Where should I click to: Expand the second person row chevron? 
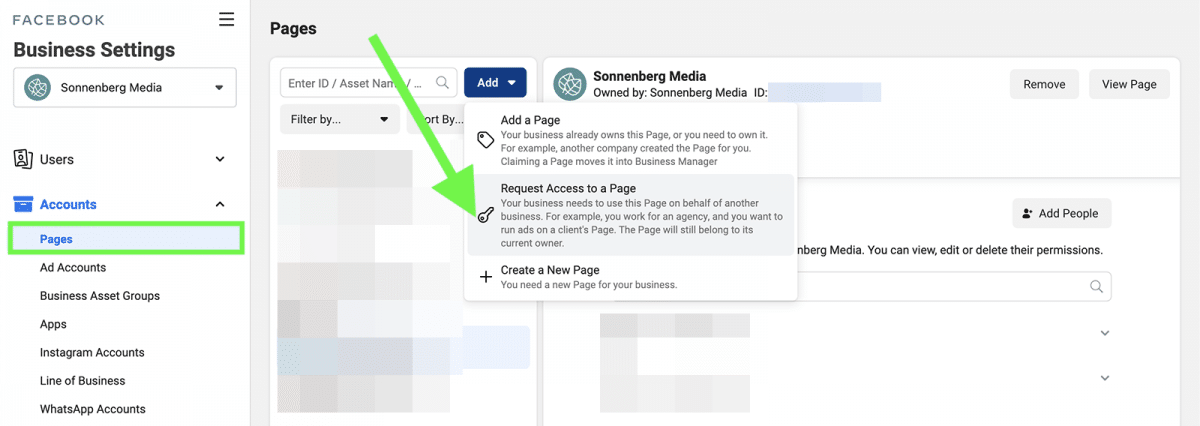click(x=1105, y=378)
